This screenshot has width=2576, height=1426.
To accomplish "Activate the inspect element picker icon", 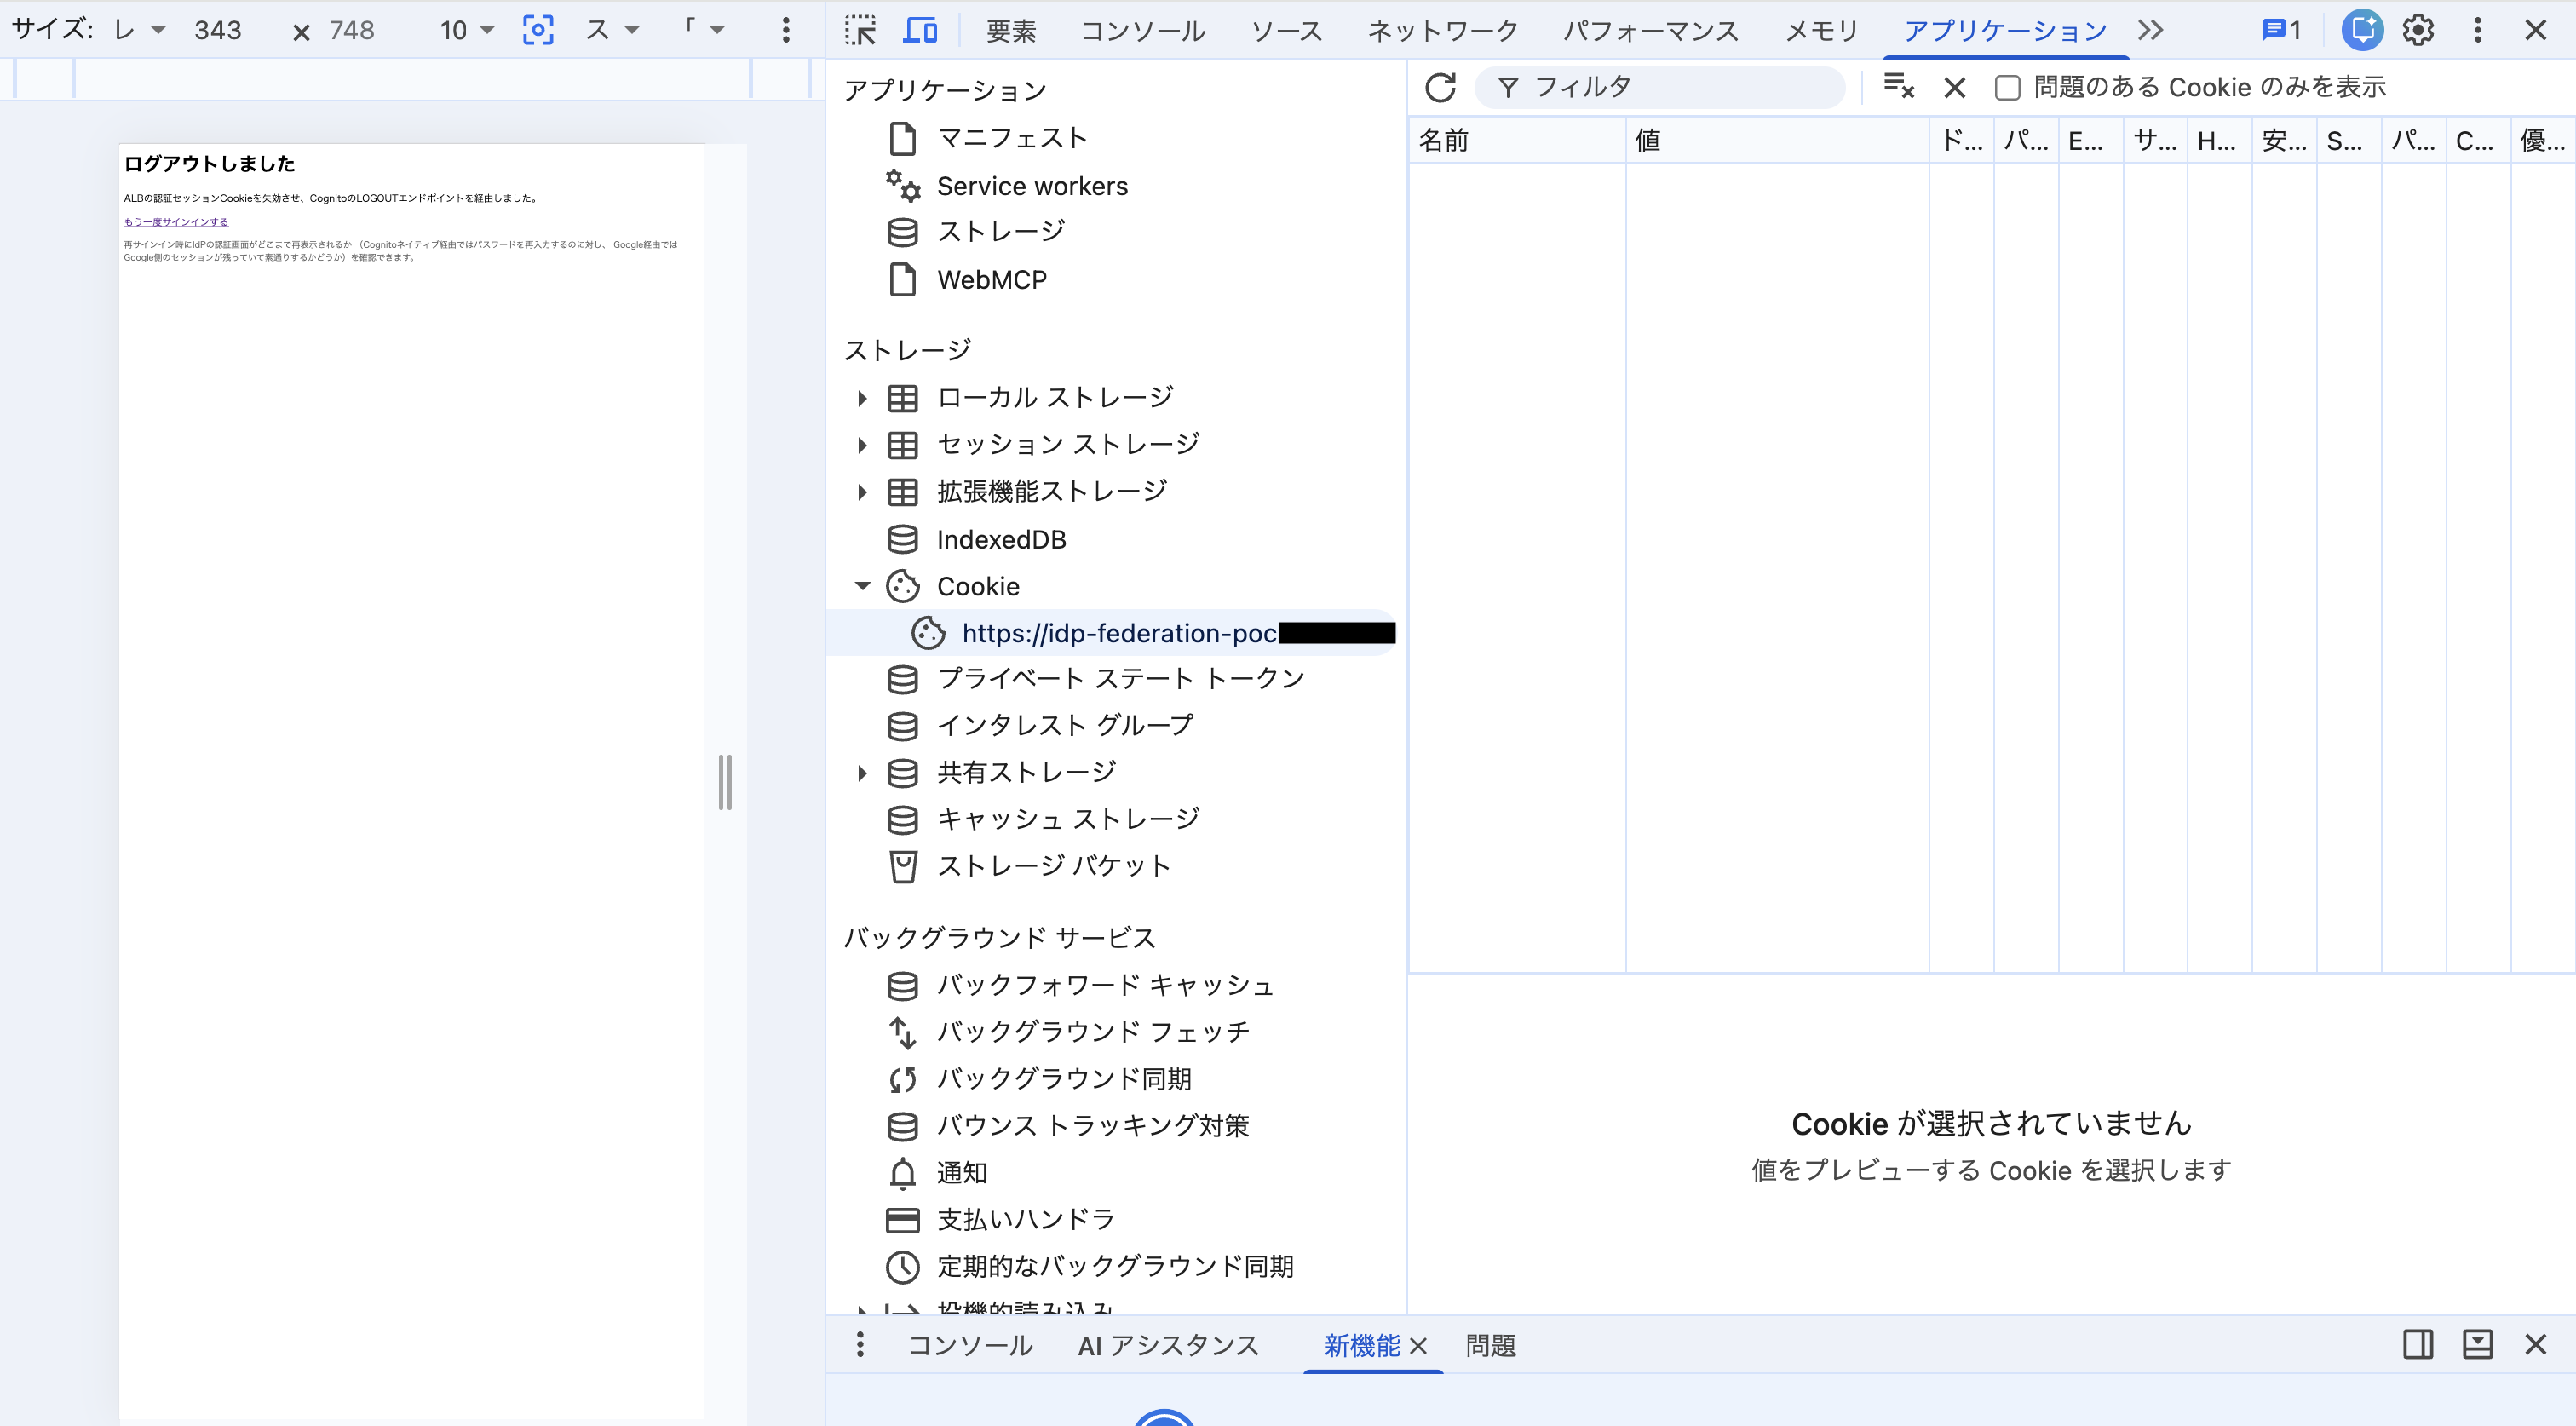I will pyautogui.click(x=860, y=30).
